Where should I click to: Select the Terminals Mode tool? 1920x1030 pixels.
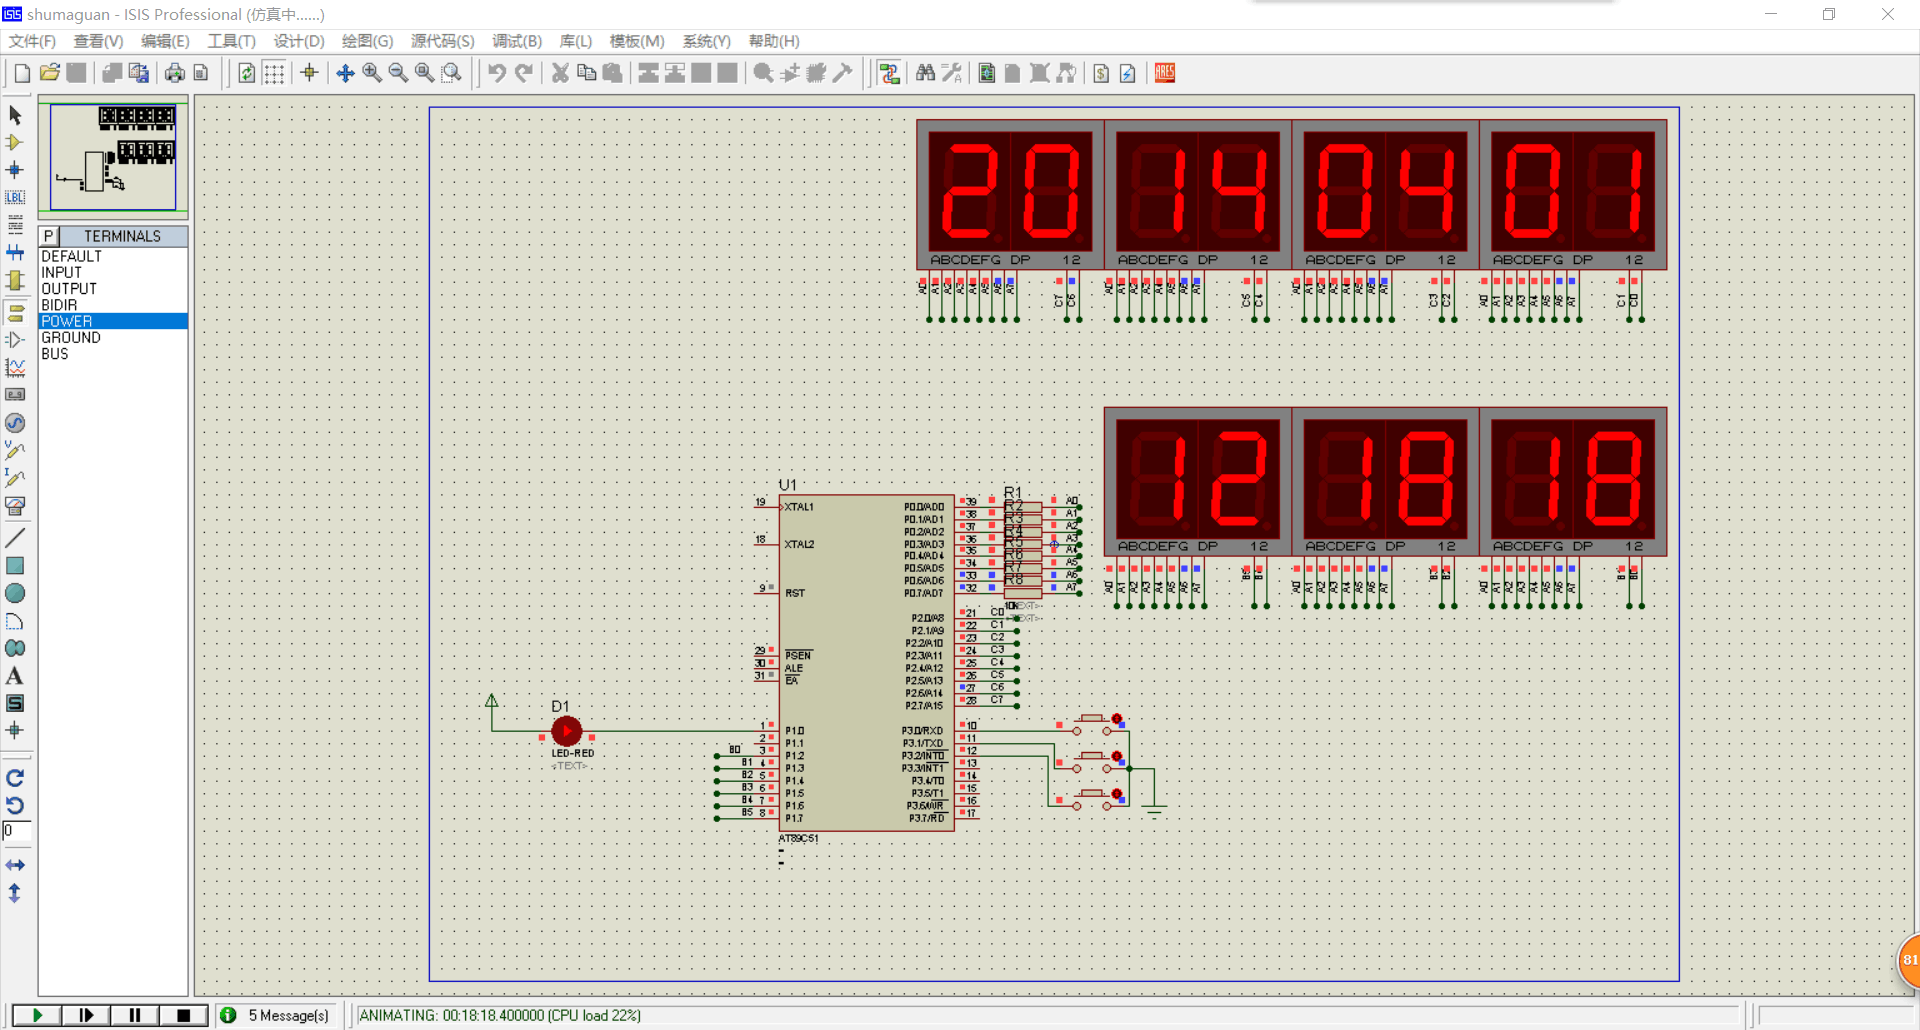[x=15, y=312]
